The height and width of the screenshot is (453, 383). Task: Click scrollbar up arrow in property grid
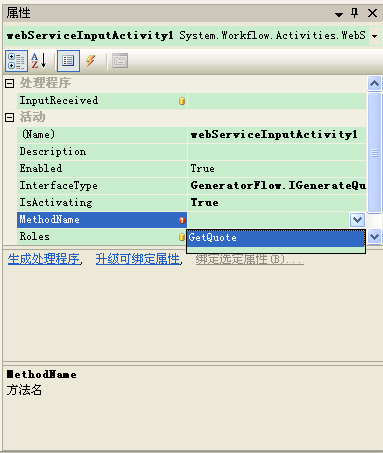click(x=374, y=83)
